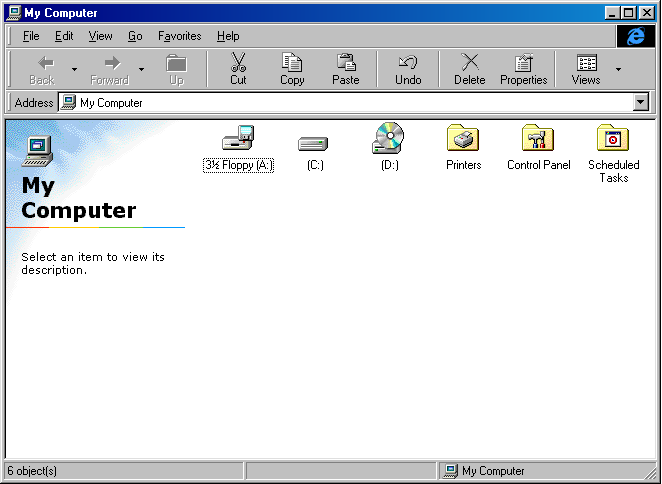The image size is (662, 484).
Task: Select the Scheduled Tasks folder icon
Action: [613, 138]
